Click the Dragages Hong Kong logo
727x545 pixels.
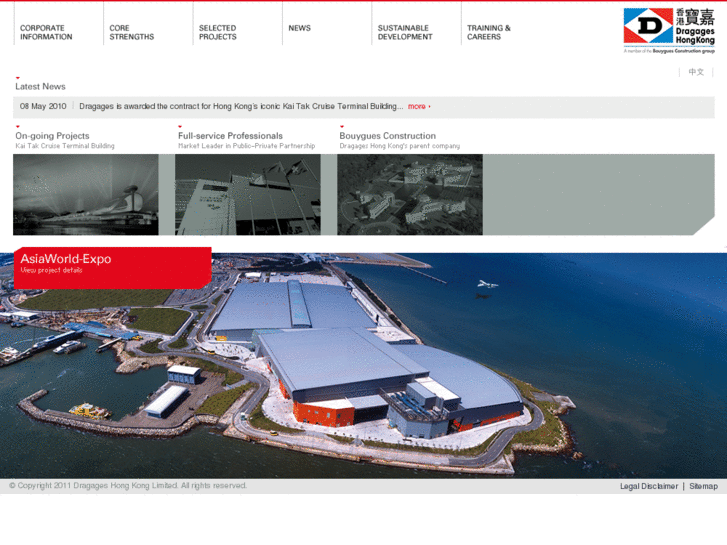click(x=669, y=31)
